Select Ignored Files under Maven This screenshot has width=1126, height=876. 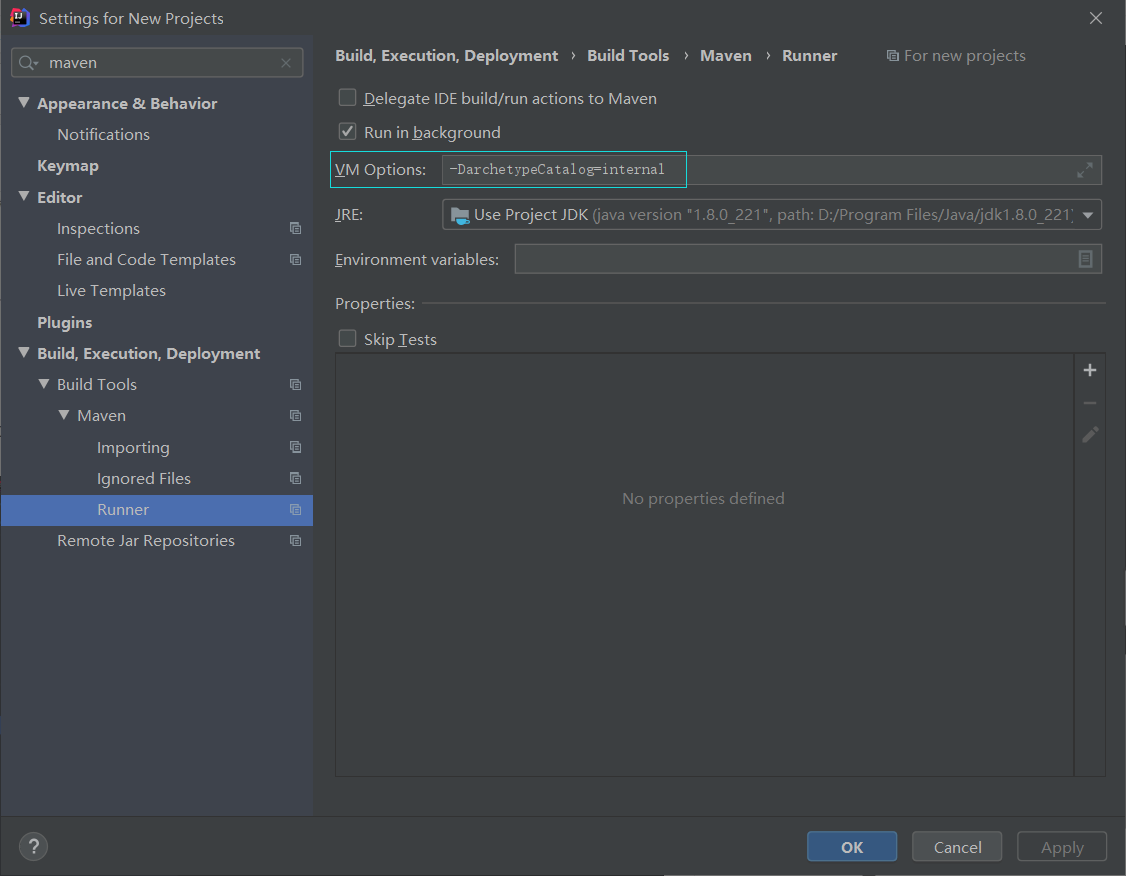(144, 479)
